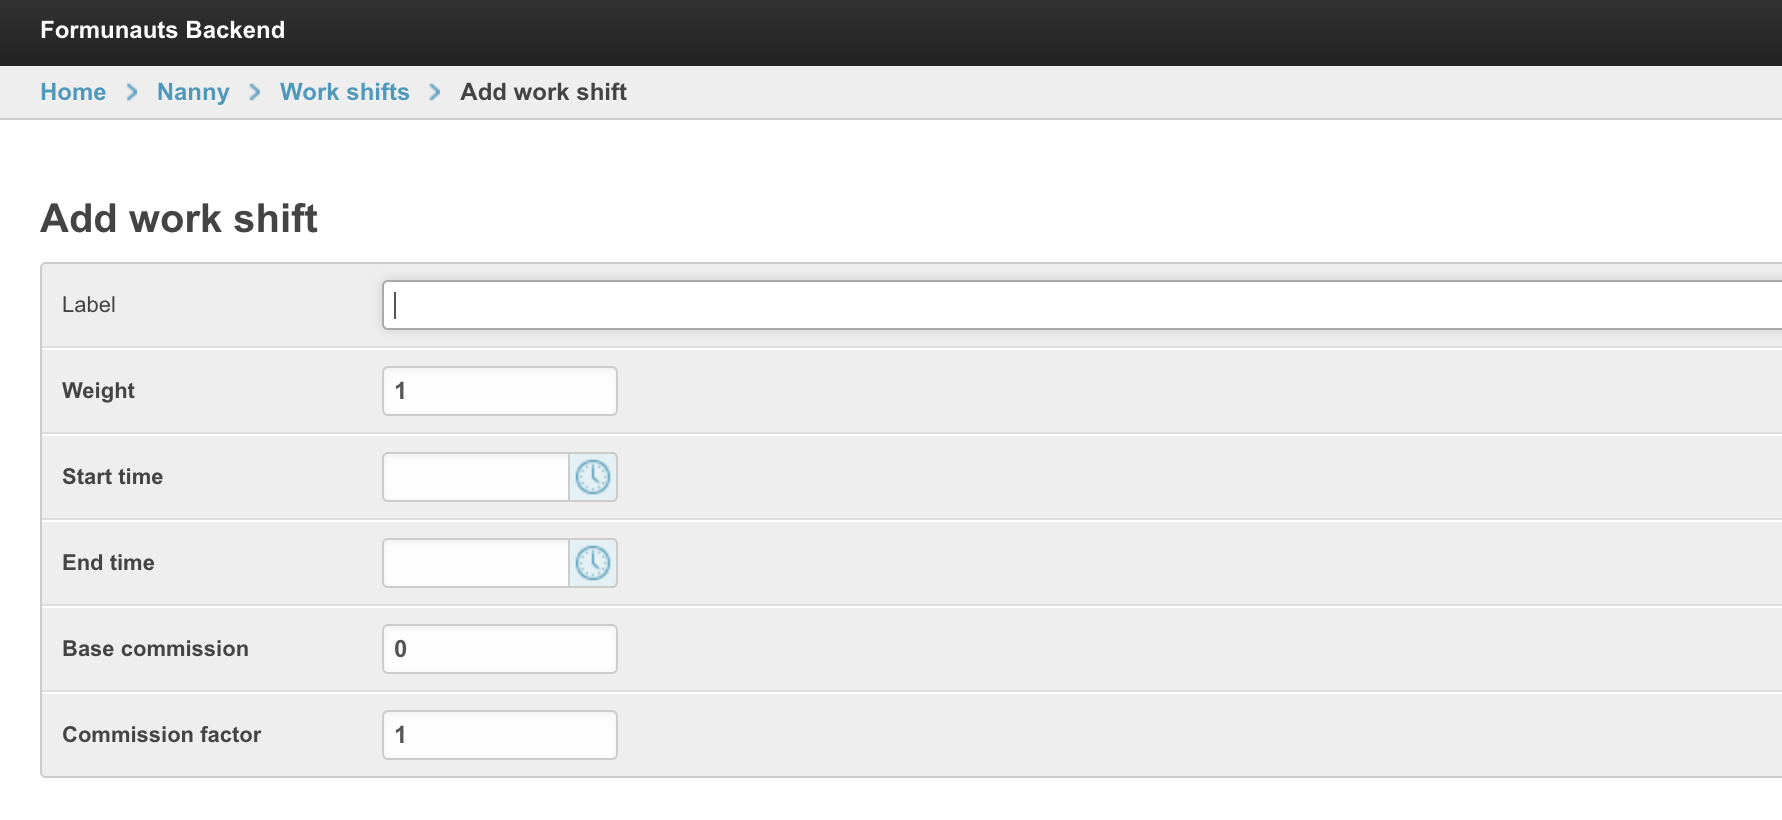Select the Commission factor input
The image size is (1782, 820).
coord(500,735)
